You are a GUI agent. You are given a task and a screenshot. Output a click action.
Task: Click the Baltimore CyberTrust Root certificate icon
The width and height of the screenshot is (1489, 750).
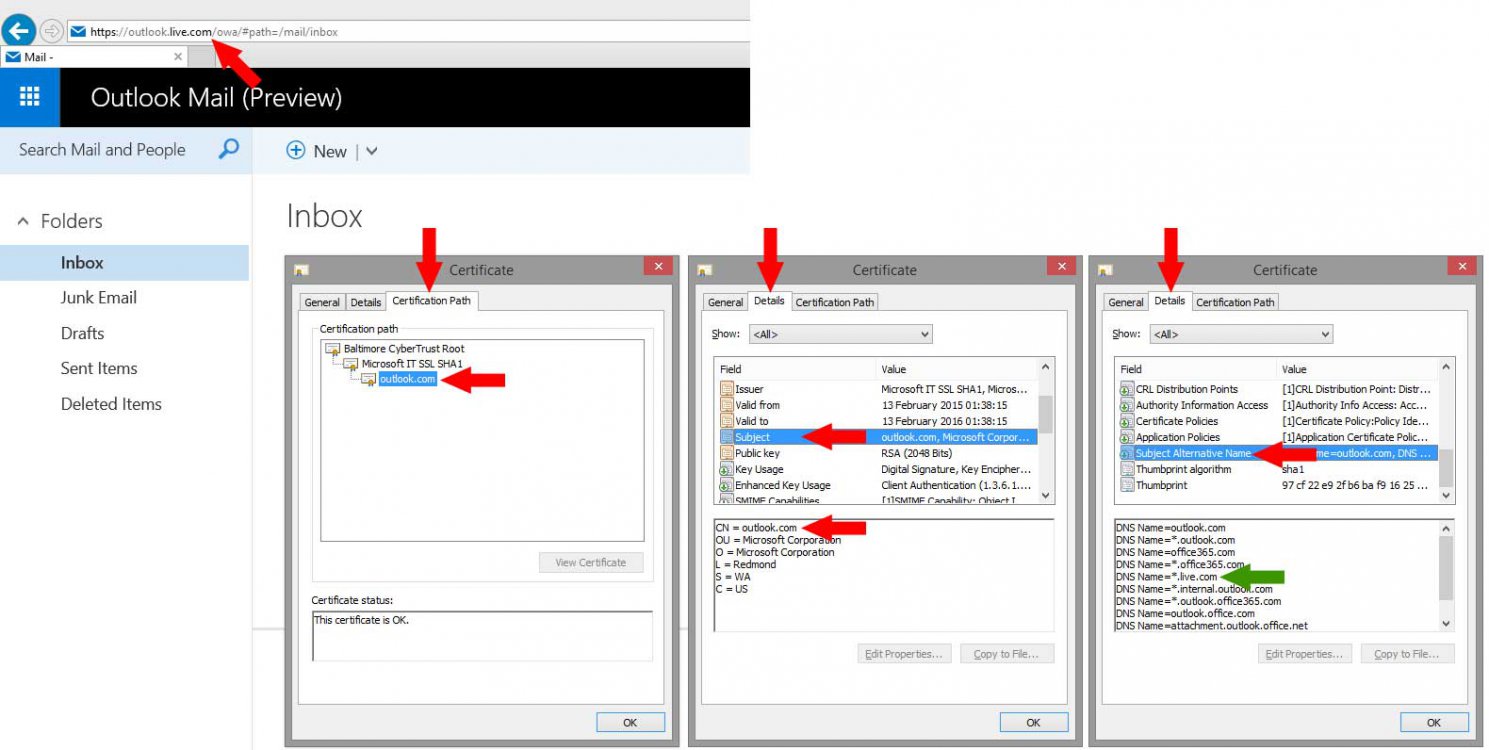[333, 349]
